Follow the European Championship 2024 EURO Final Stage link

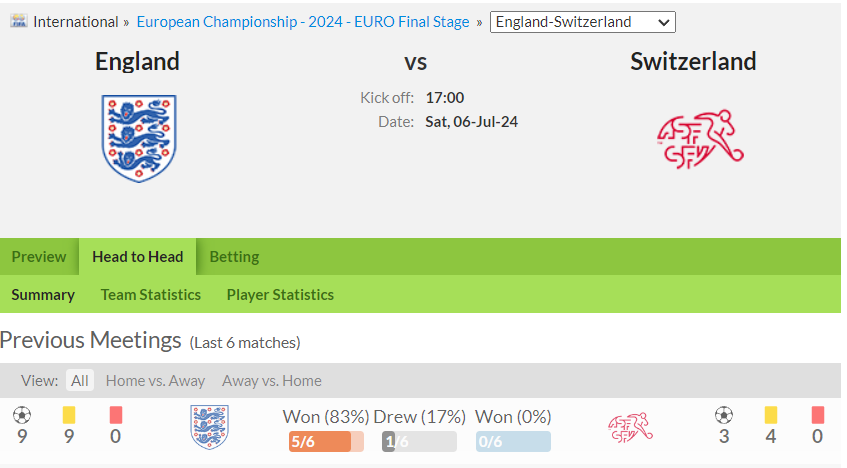point(303,22)
